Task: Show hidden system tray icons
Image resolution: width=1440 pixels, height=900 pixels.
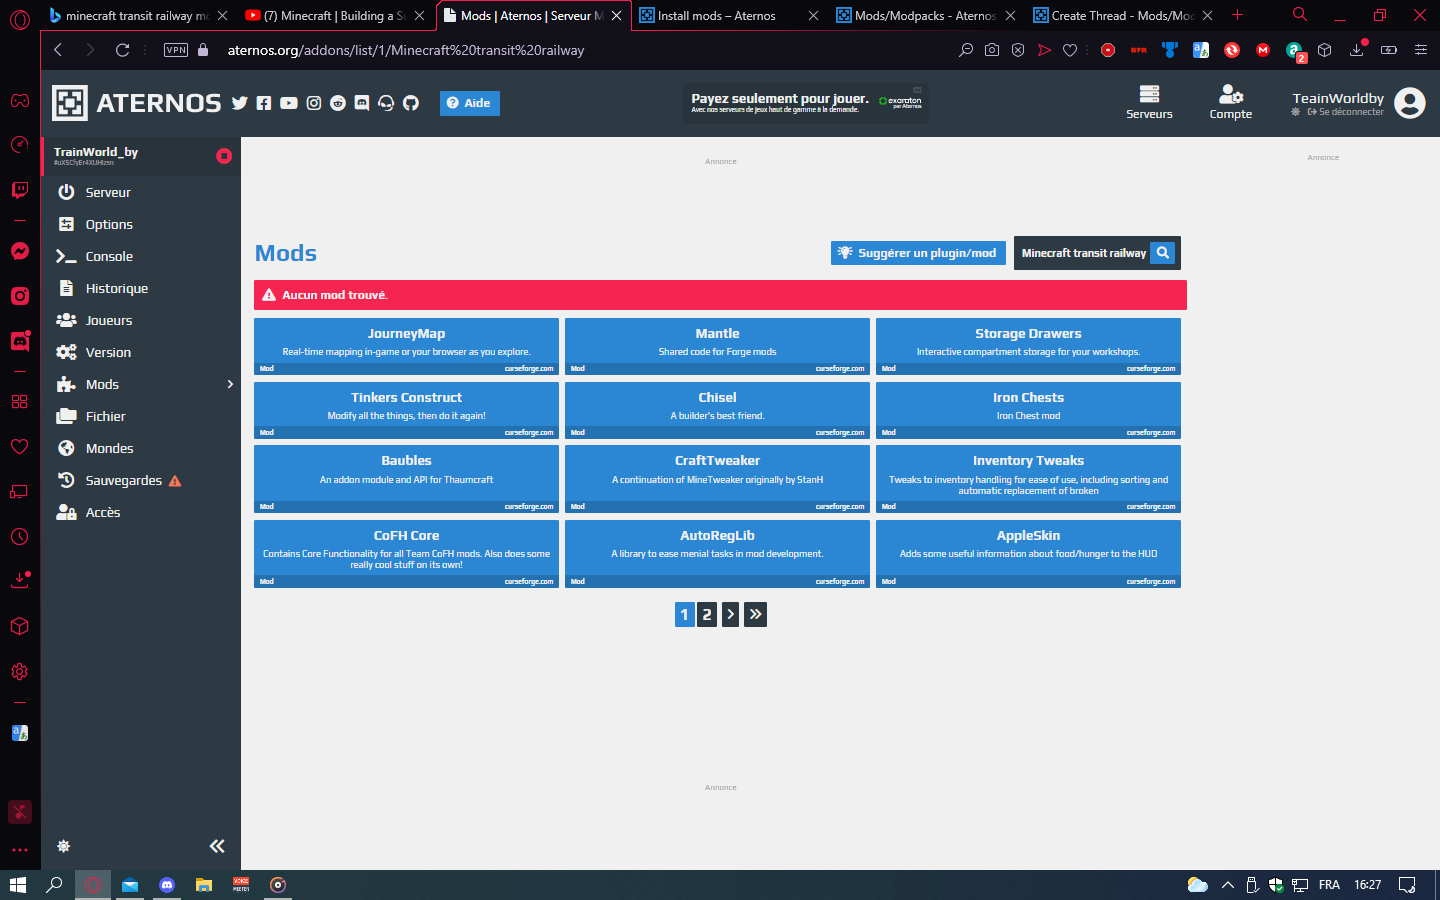Action: click(x=1228, y=885)
